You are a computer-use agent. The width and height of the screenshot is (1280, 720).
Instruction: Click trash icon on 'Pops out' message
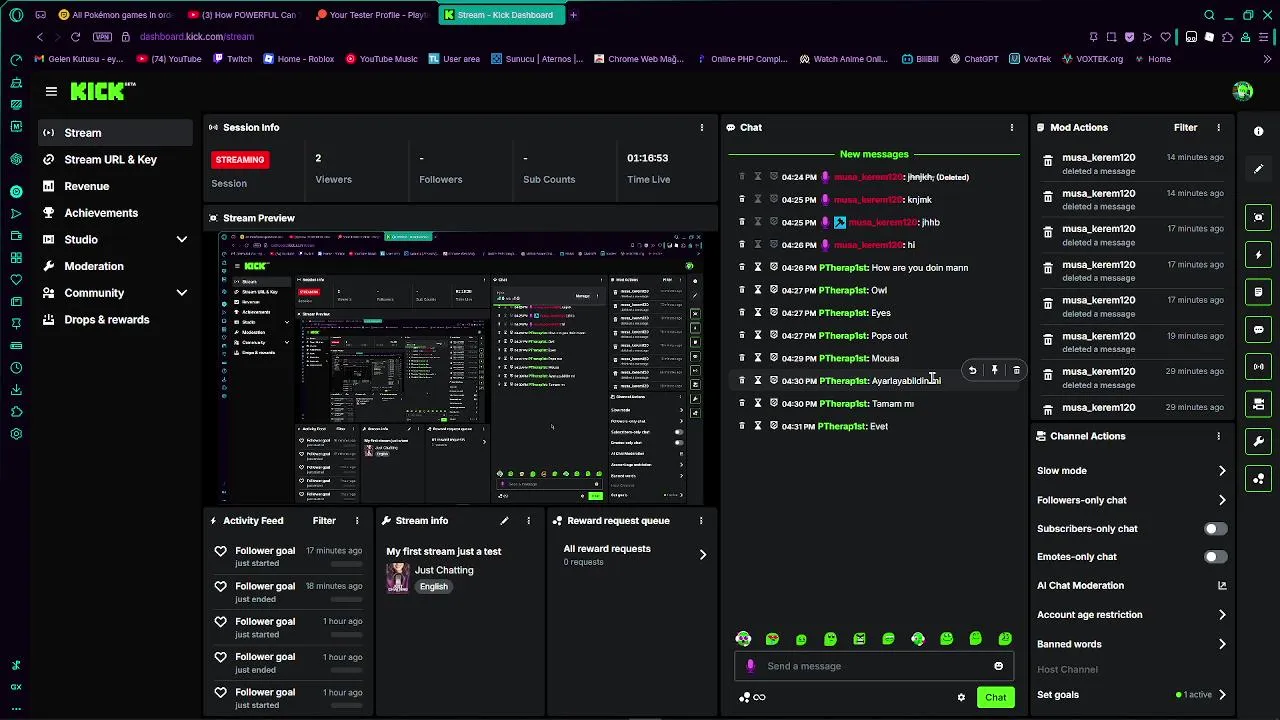click(742, 336)
